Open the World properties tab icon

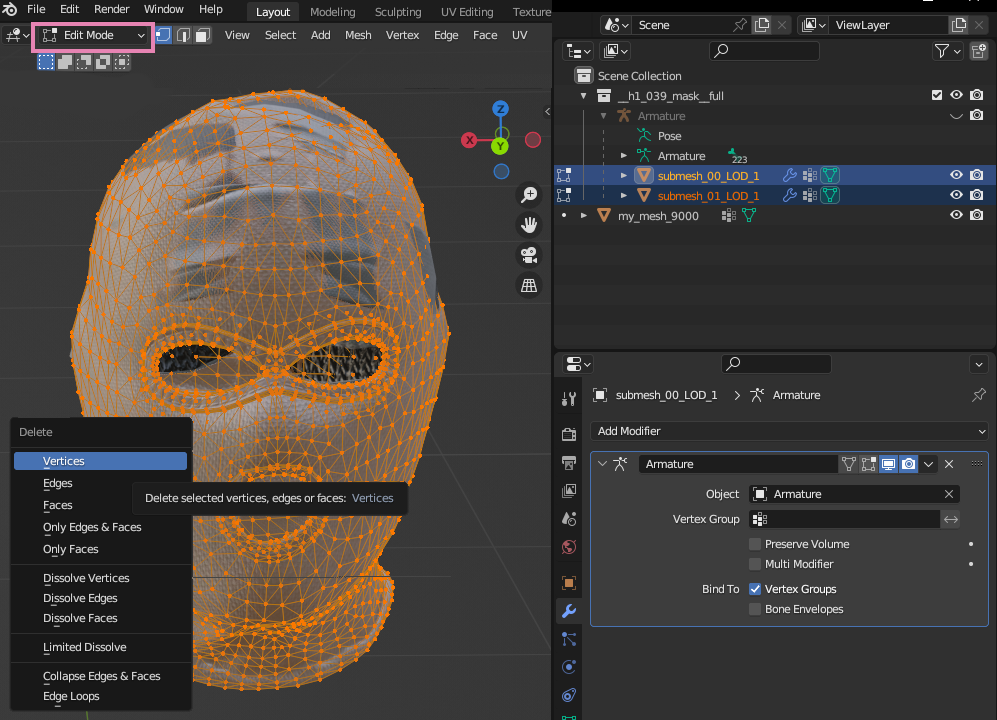[569, 547]
